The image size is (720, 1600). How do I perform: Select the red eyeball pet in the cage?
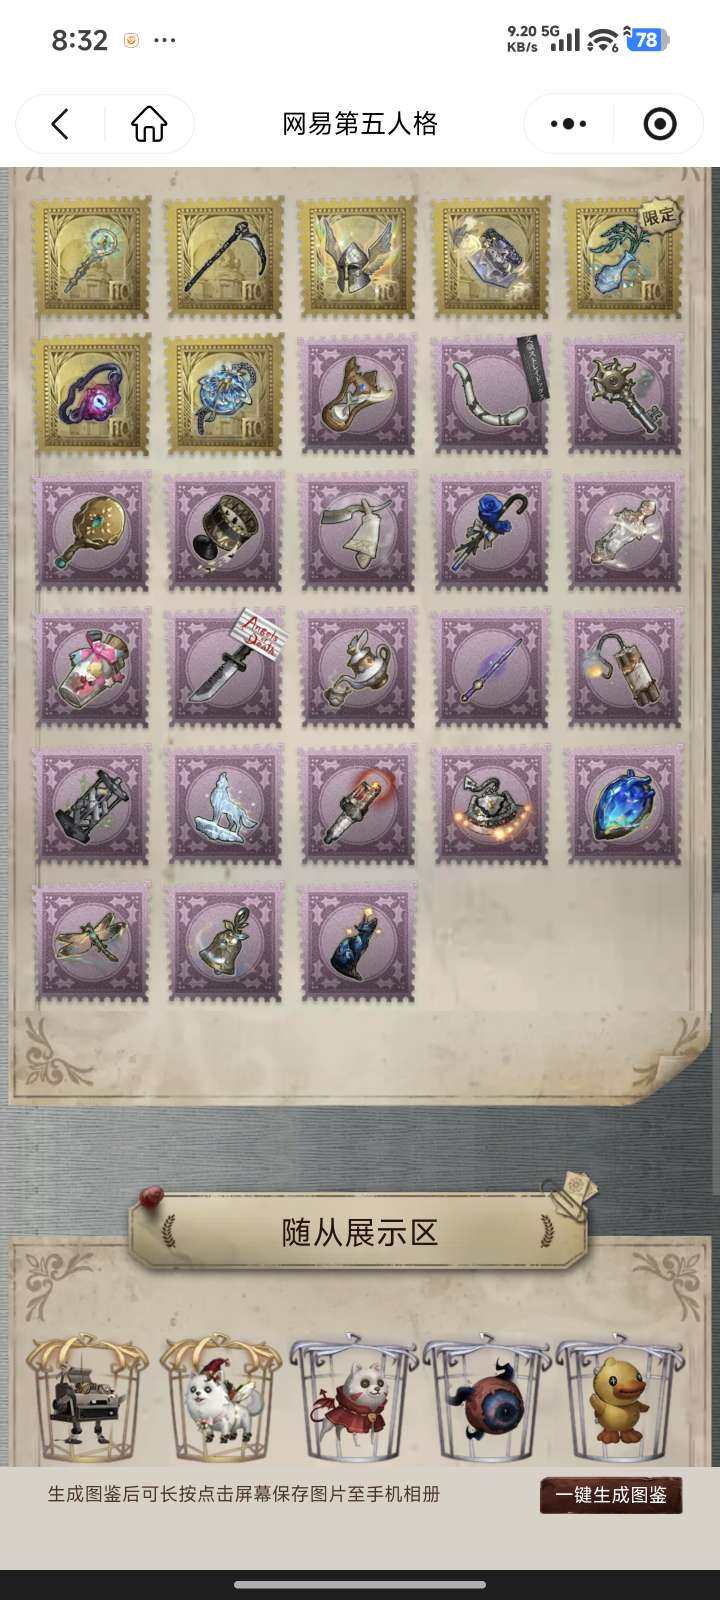point(486,1400)
